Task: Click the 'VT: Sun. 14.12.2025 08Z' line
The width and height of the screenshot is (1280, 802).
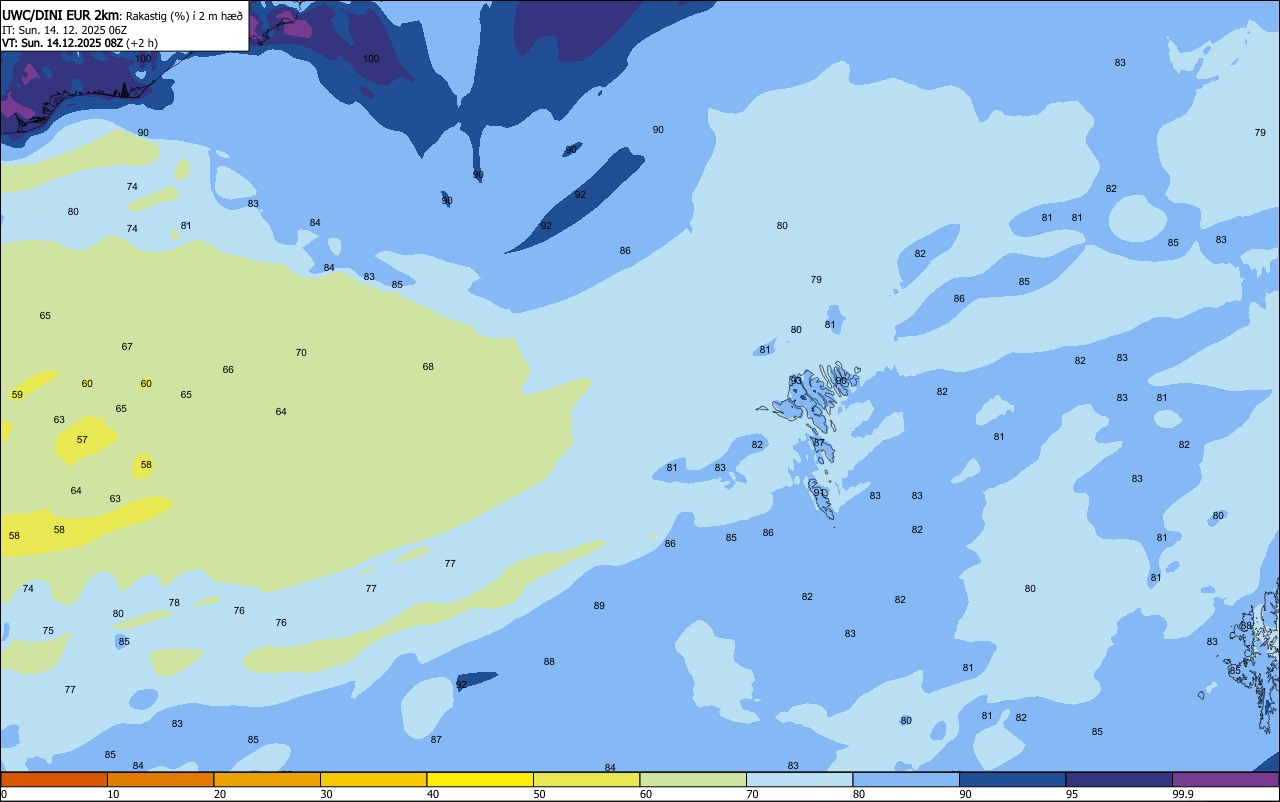Action: click(x=63, y=43)
